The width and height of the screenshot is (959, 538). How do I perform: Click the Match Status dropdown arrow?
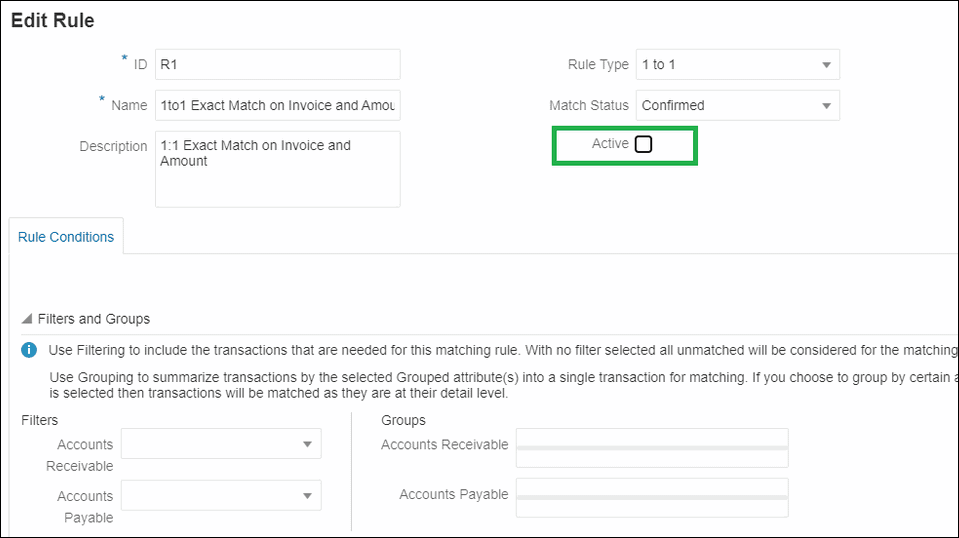[826, 105]
